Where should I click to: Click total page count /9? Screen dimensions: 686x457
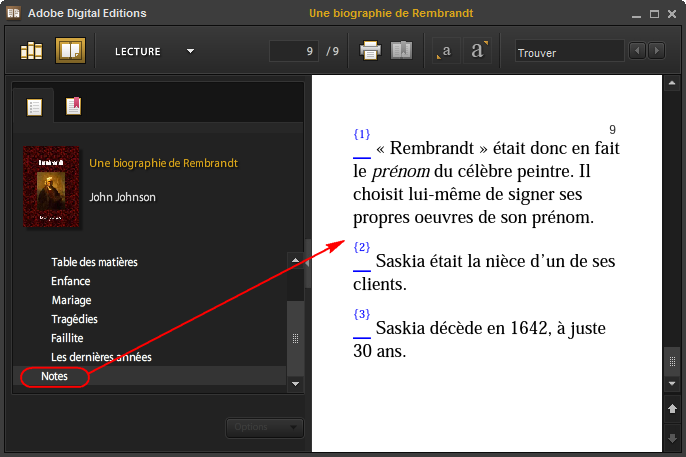click(332, 52)
